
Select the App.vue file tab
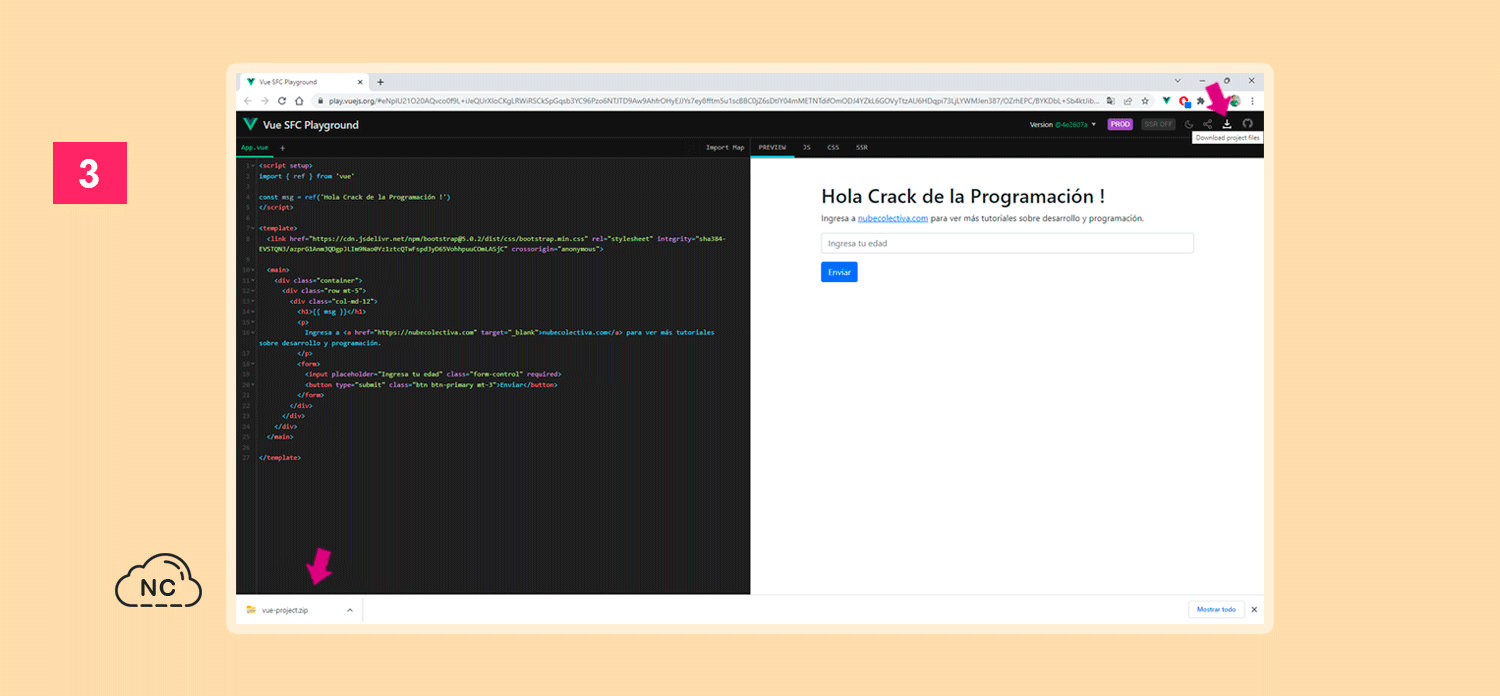tap(254, 147)
